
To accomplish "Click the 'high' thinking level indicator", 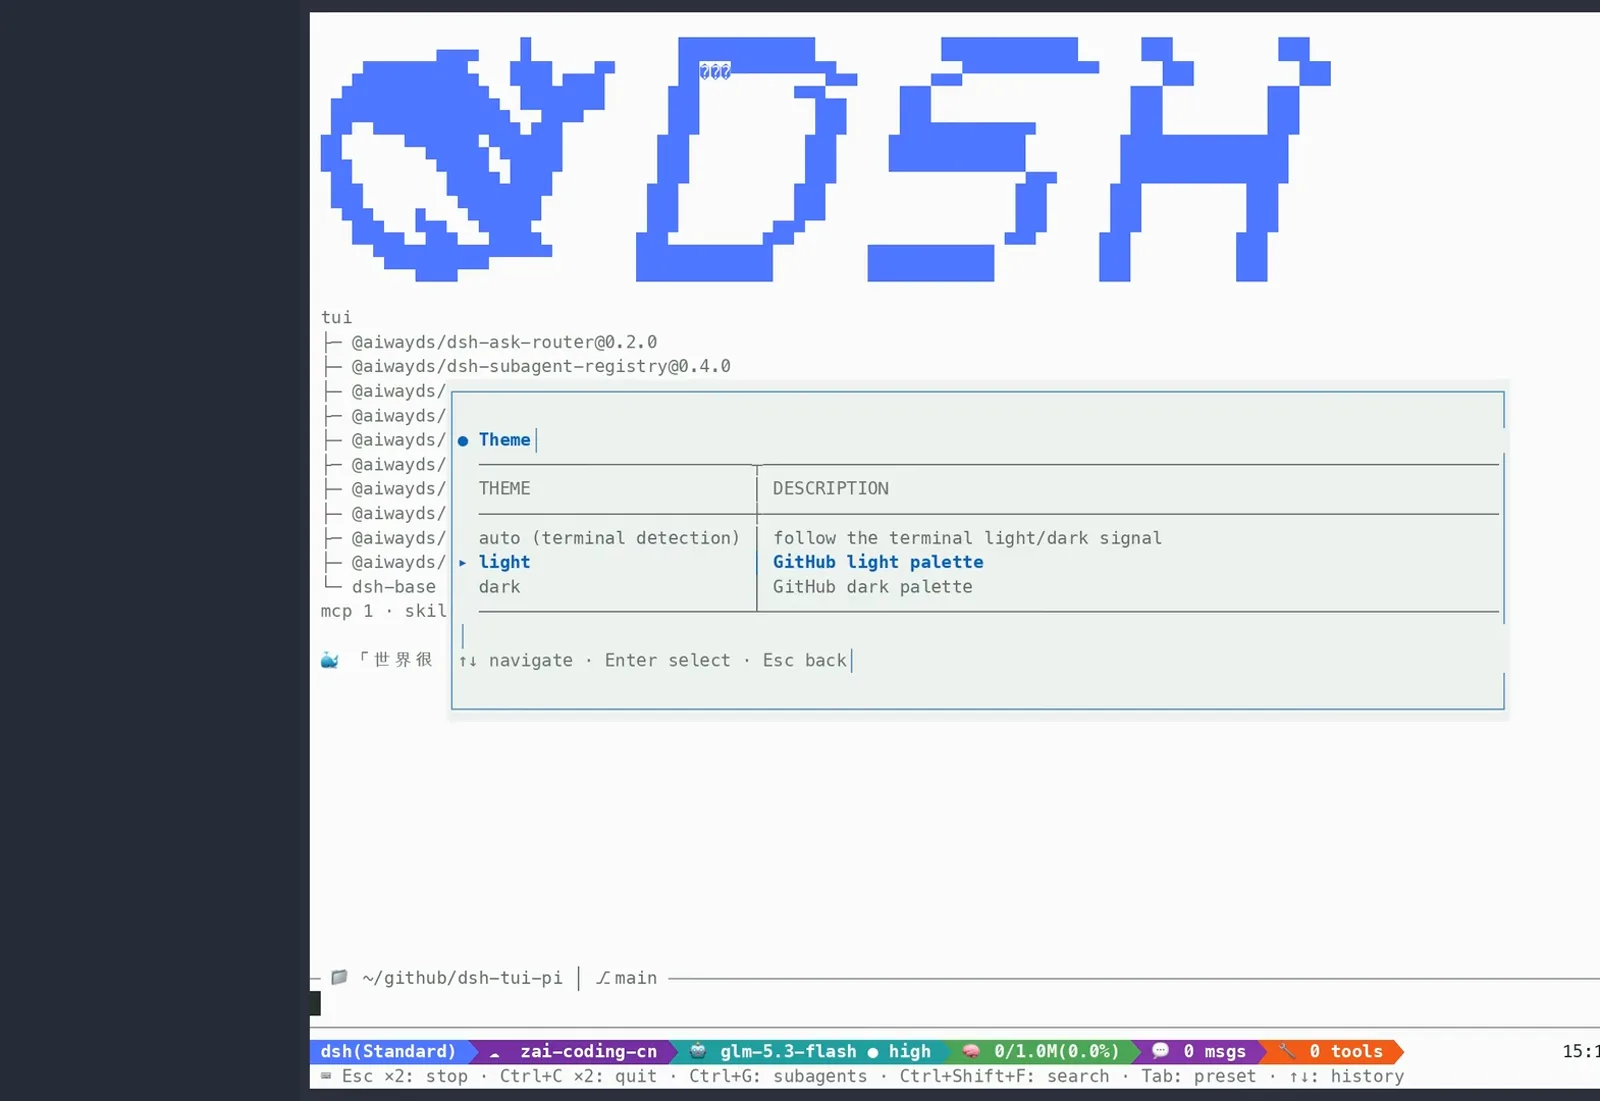I will click(x=909, y=1051).
